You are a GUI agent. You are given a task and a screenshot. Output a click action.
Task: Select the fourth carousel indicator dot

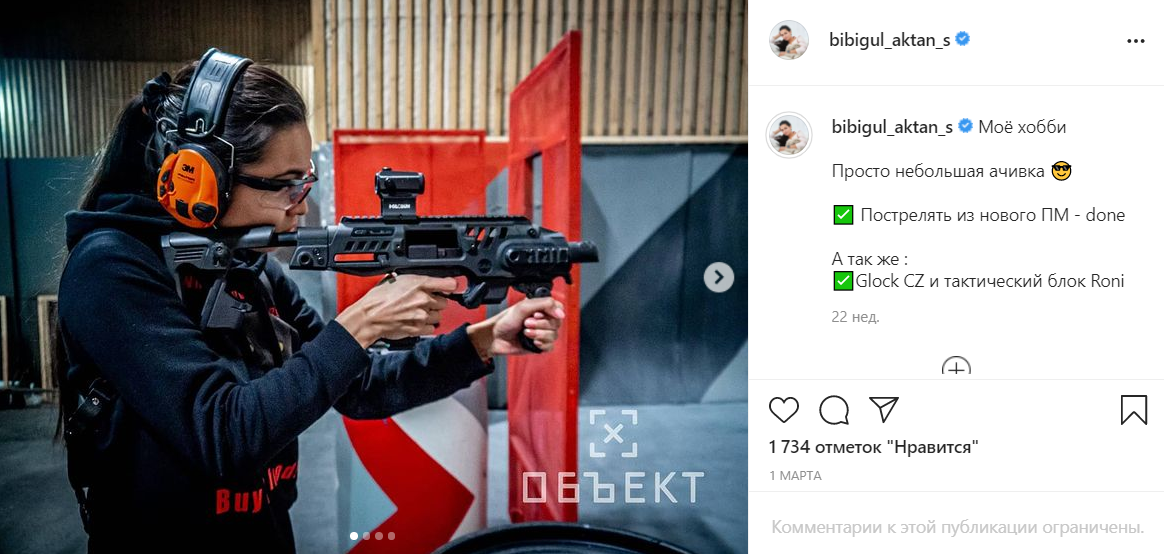391,535
